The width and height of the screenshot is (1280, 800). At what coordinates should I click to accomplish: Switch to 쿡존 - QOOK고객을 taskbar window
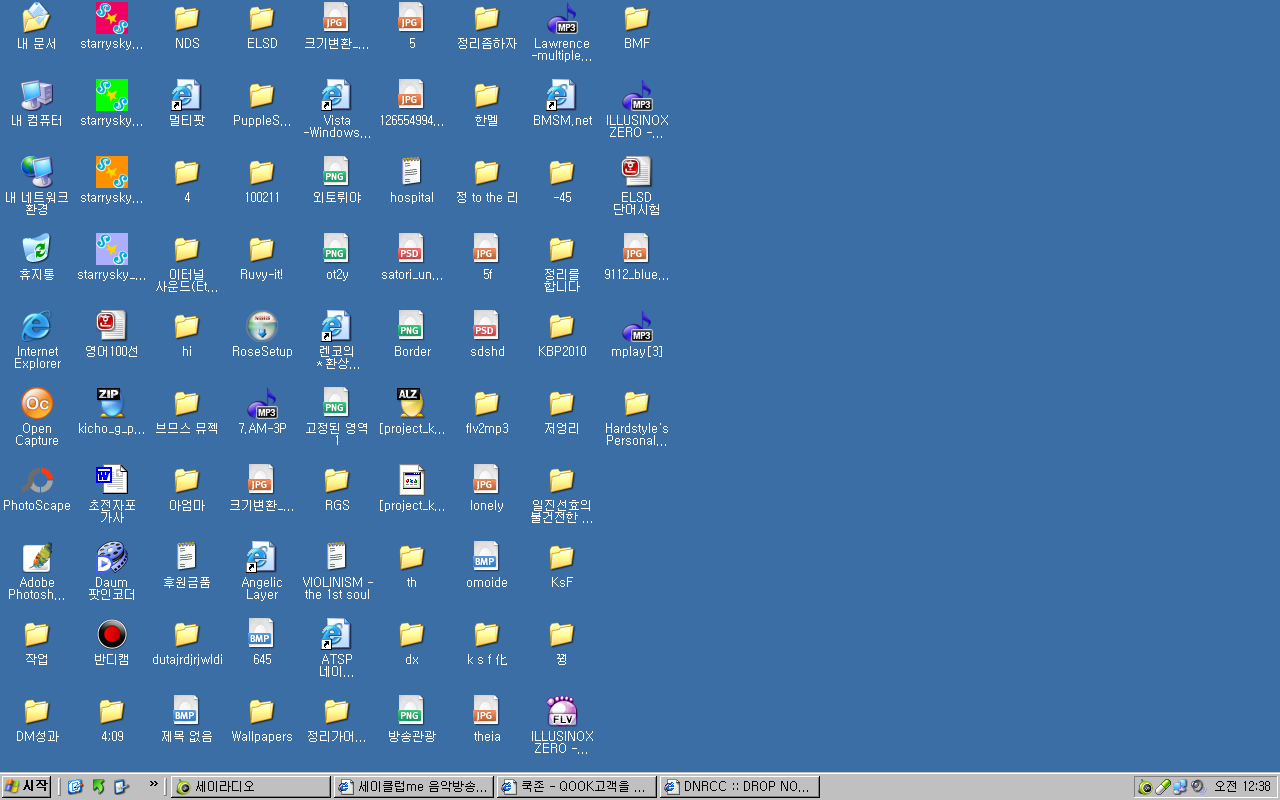(x=577, y=787)
